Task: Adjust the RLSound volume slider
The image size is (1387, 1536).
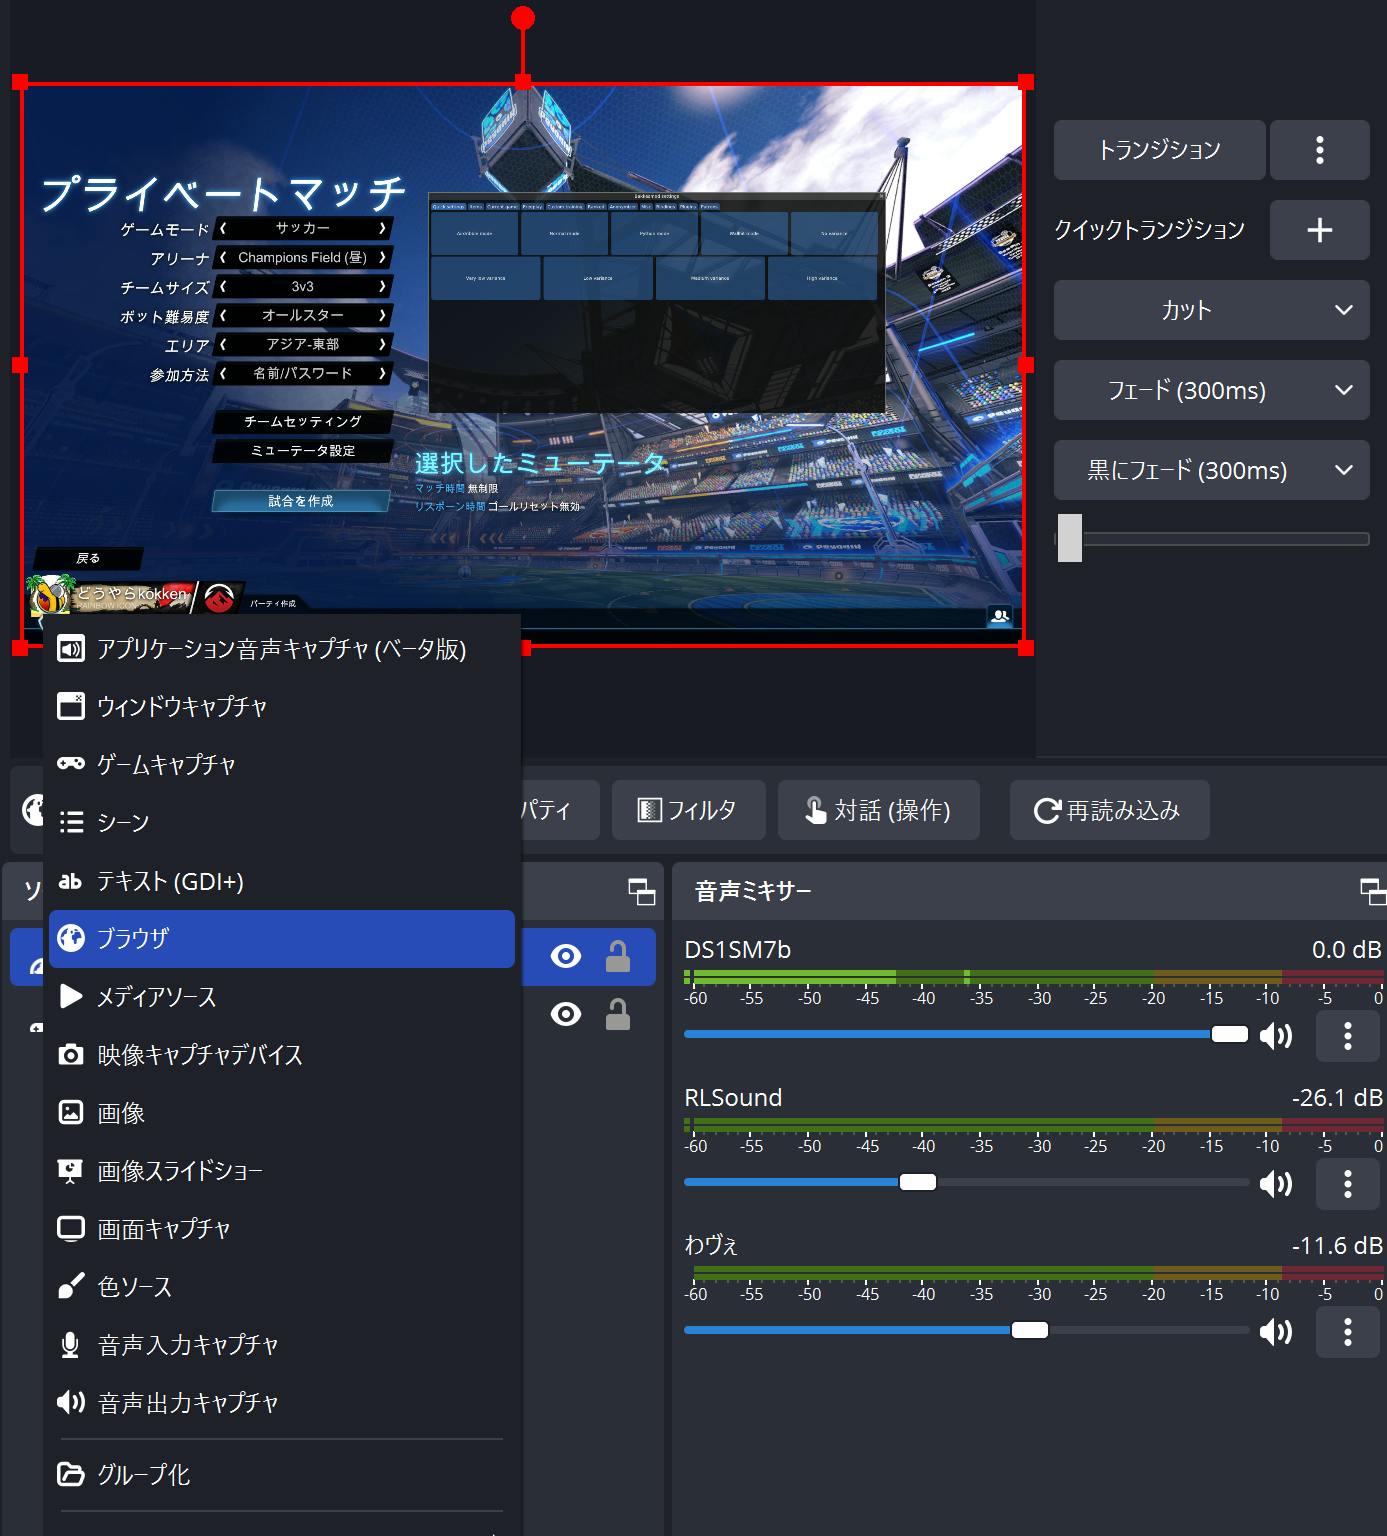Action: pyautogui.click(x=918, y=1182)
